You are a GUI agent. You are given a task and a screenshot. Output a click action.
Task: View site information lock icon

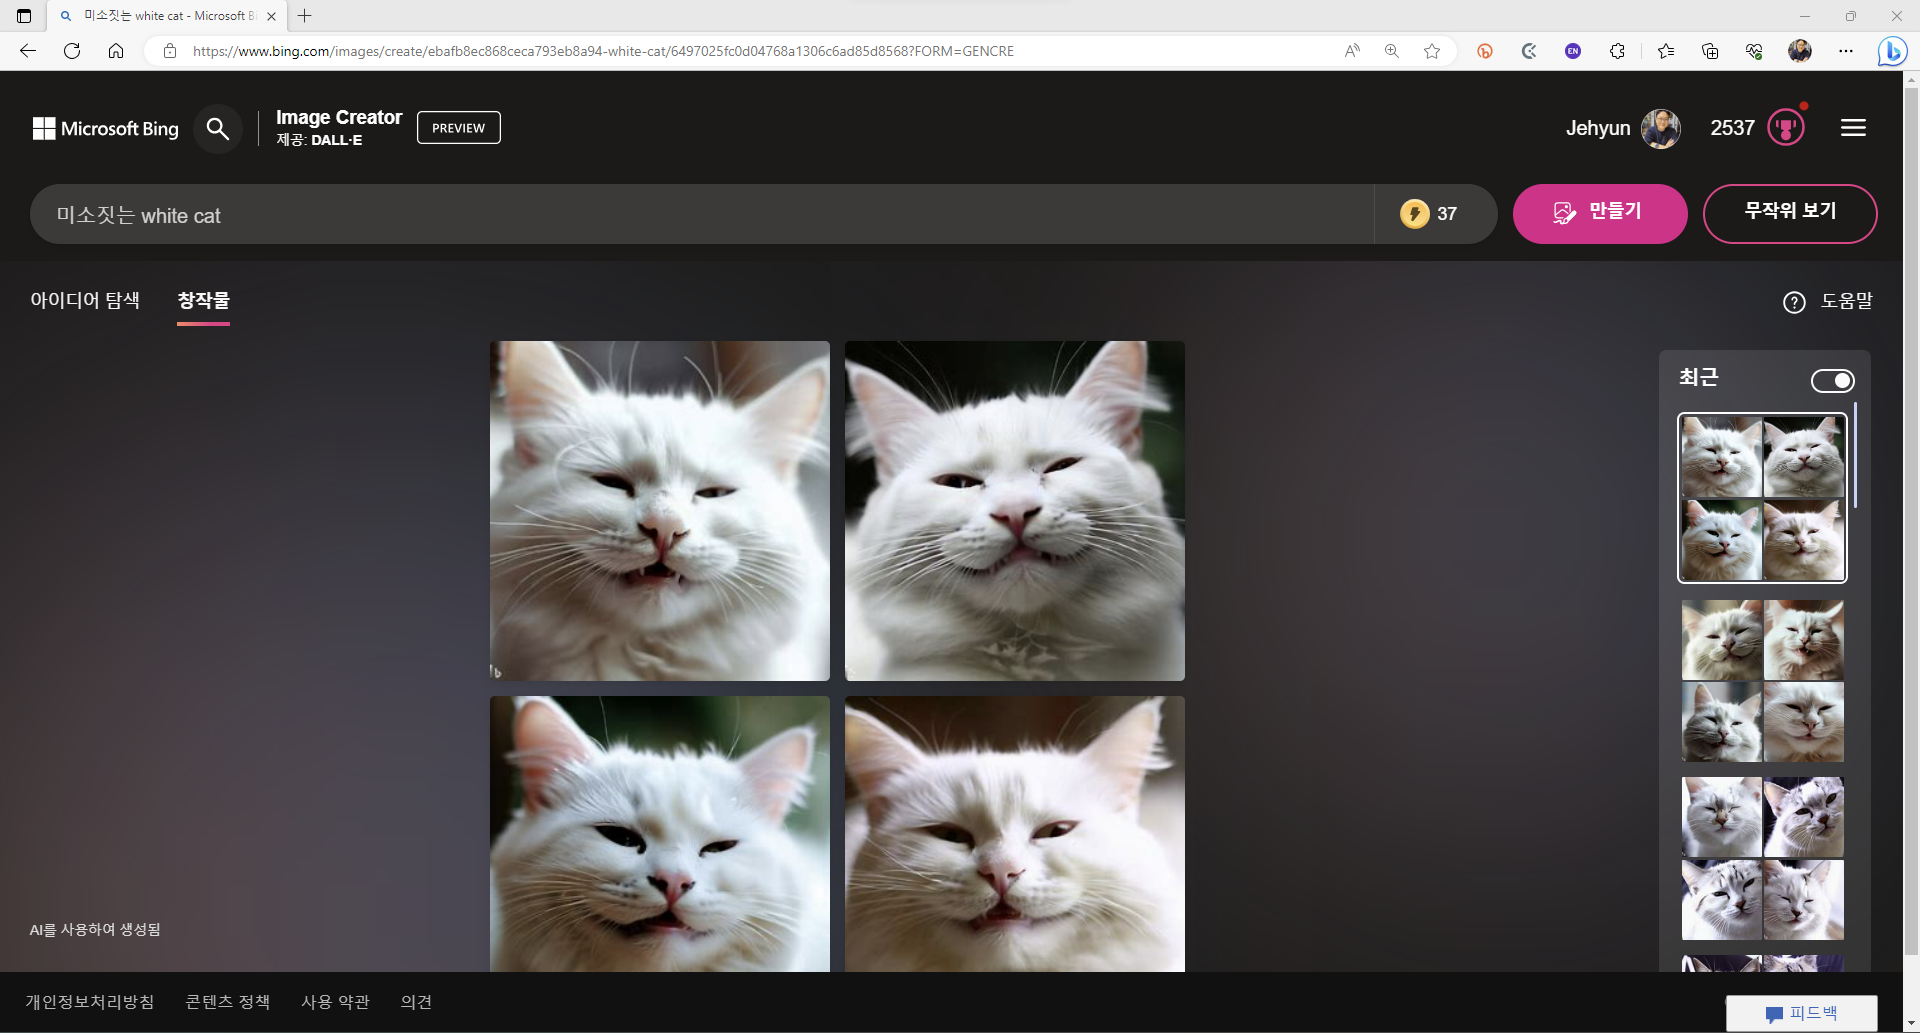click(170, 51)
